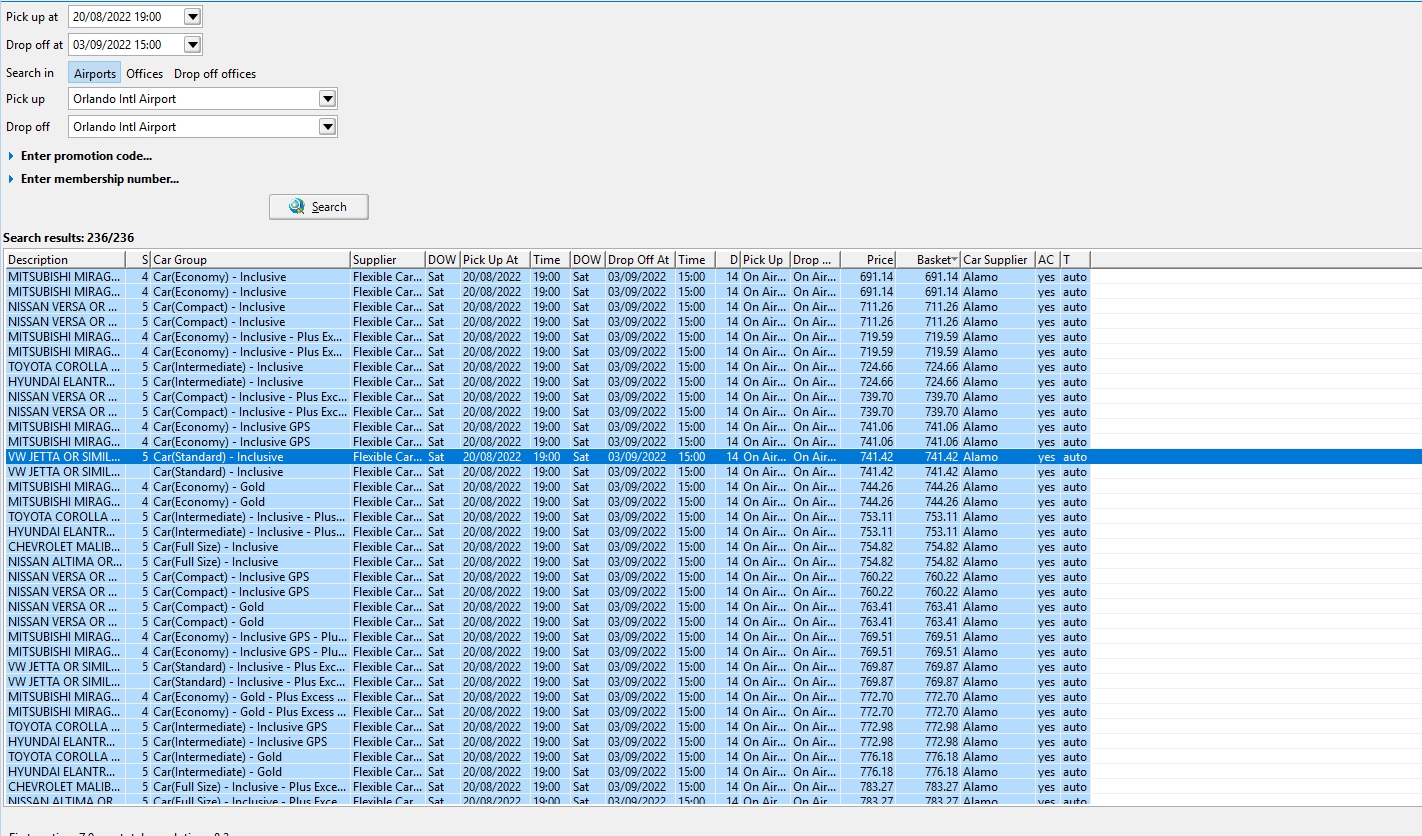The width and height of the screenshot is (1422, 836).
Task: Sort by the Description column header
Action: pyautogui.click(x=66, y=260)
